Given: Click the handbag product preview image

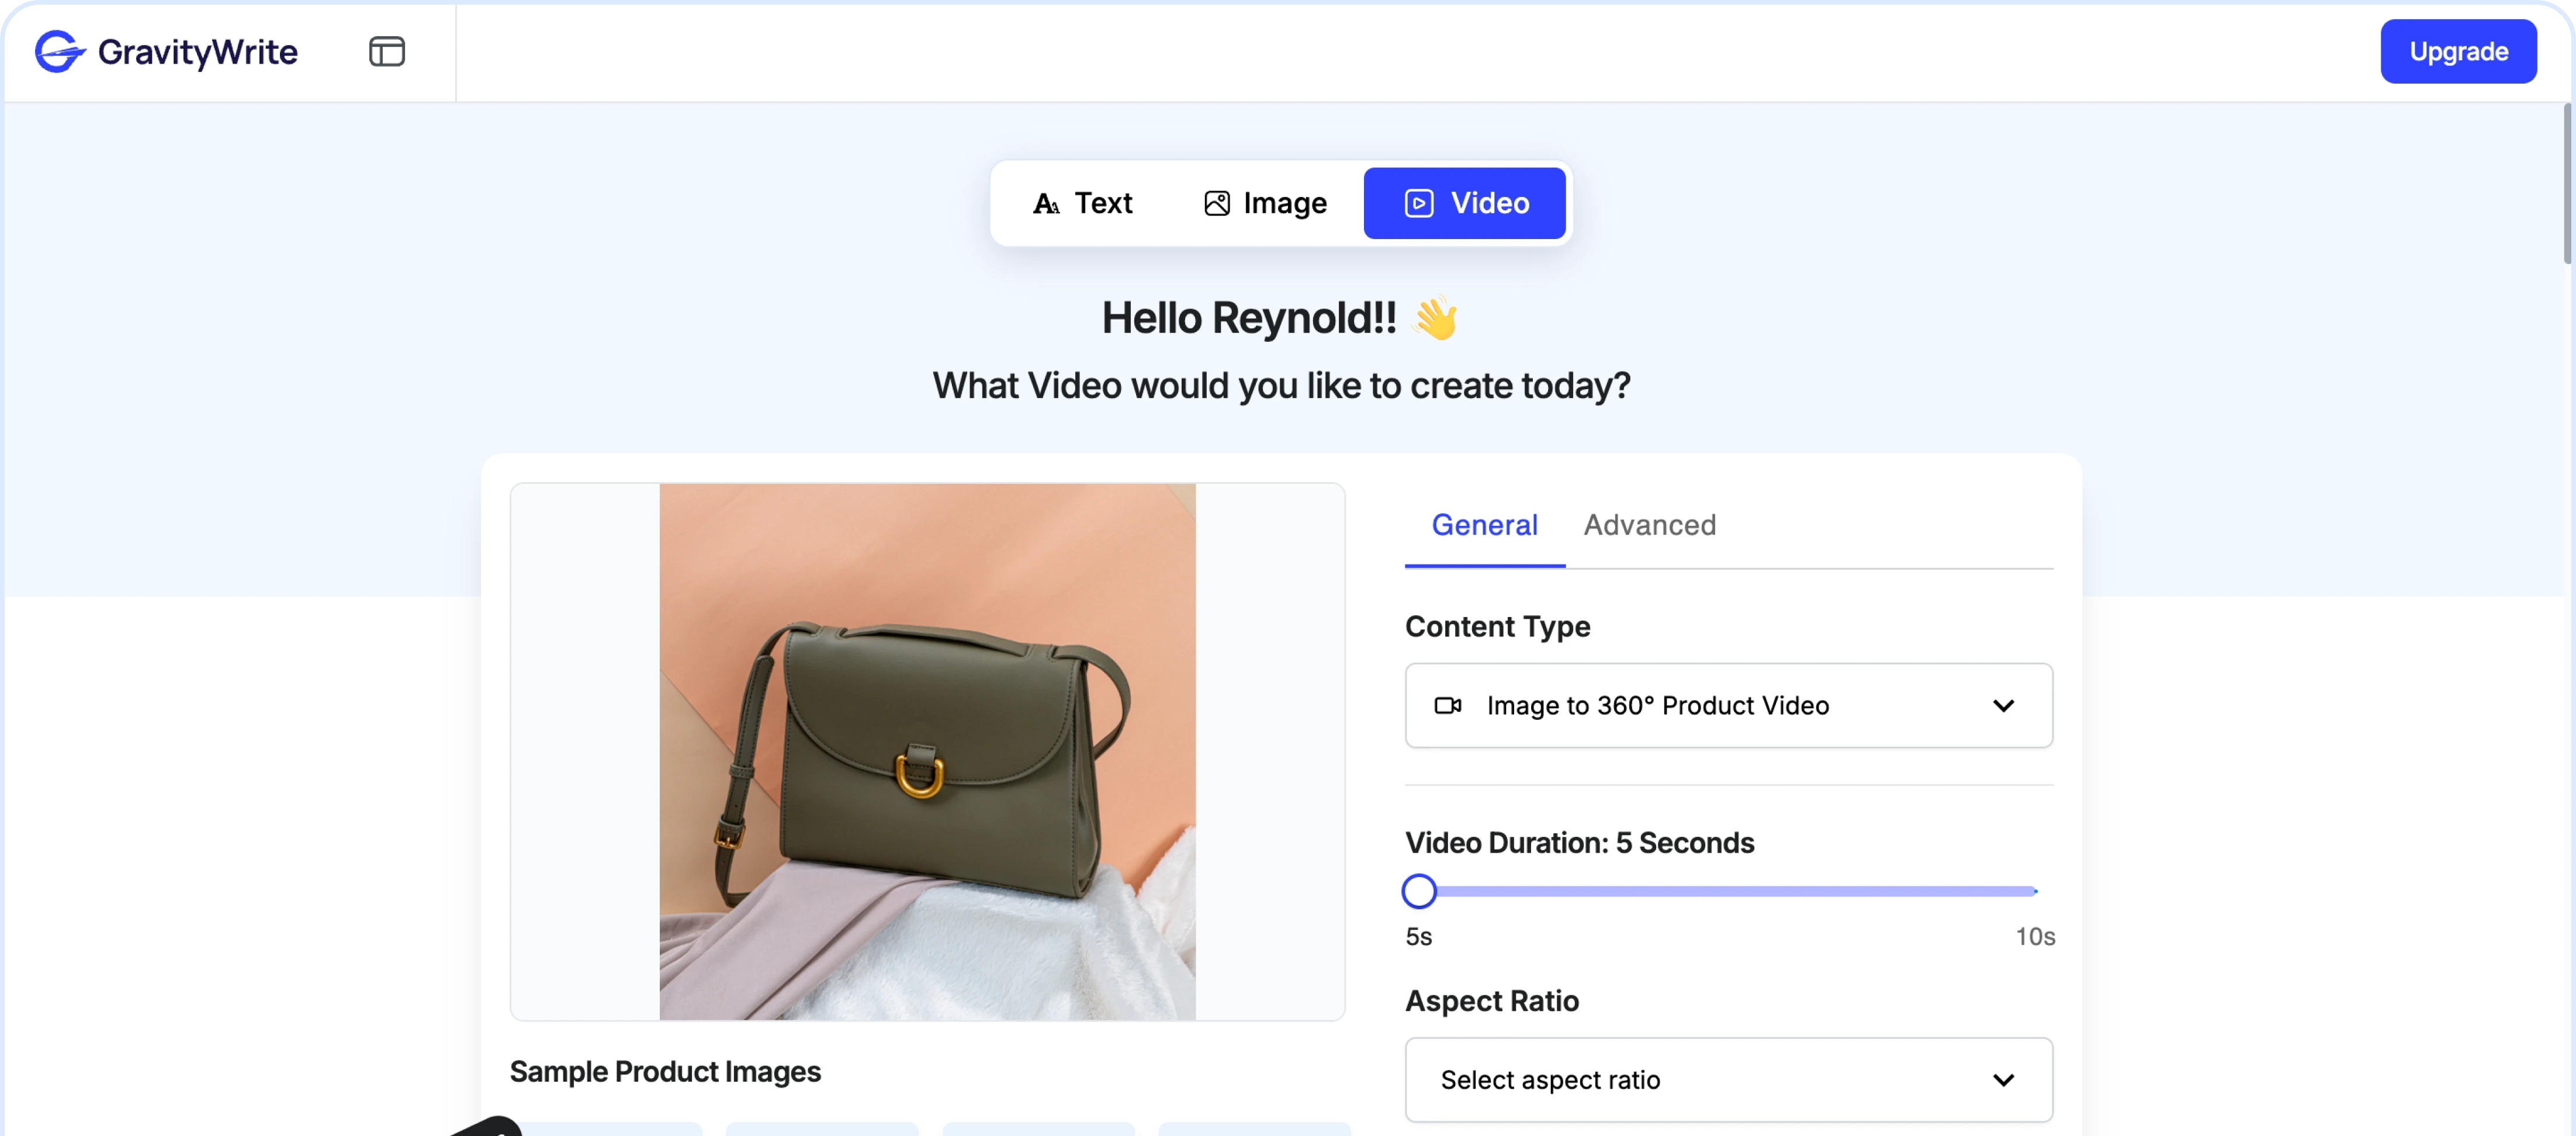Looking at the screenshot, I should coord(927,752).
